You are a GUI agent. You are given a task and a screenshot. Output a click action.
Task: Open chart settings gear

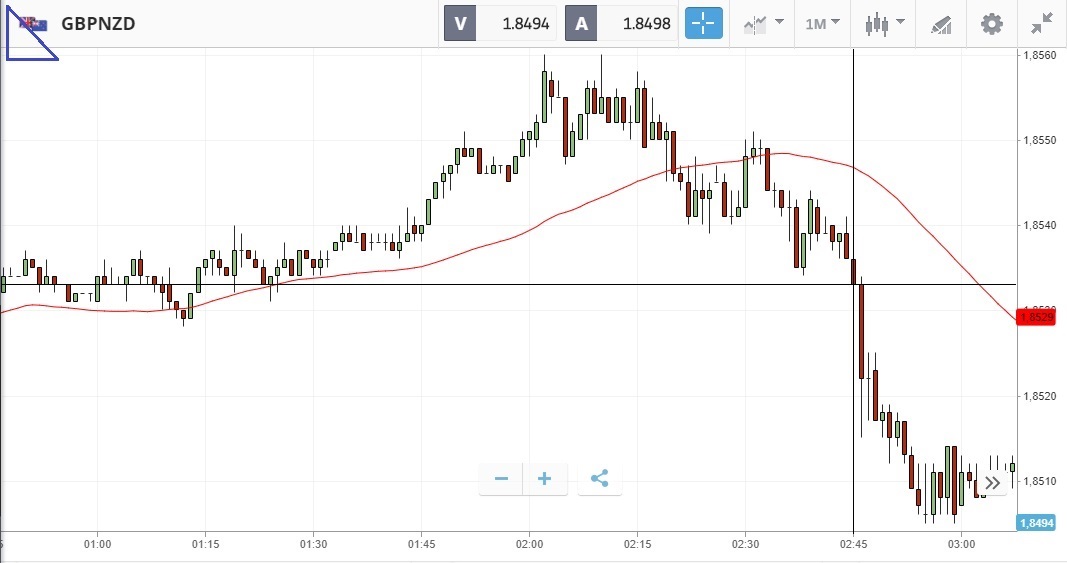[x=991, y=23]
